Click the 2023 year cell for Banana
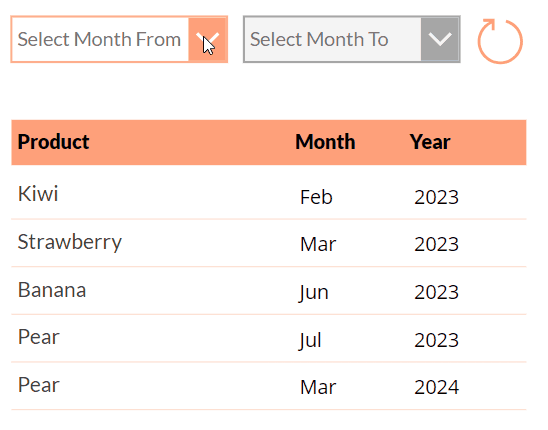548x430 pixels. tap(437, 292)
